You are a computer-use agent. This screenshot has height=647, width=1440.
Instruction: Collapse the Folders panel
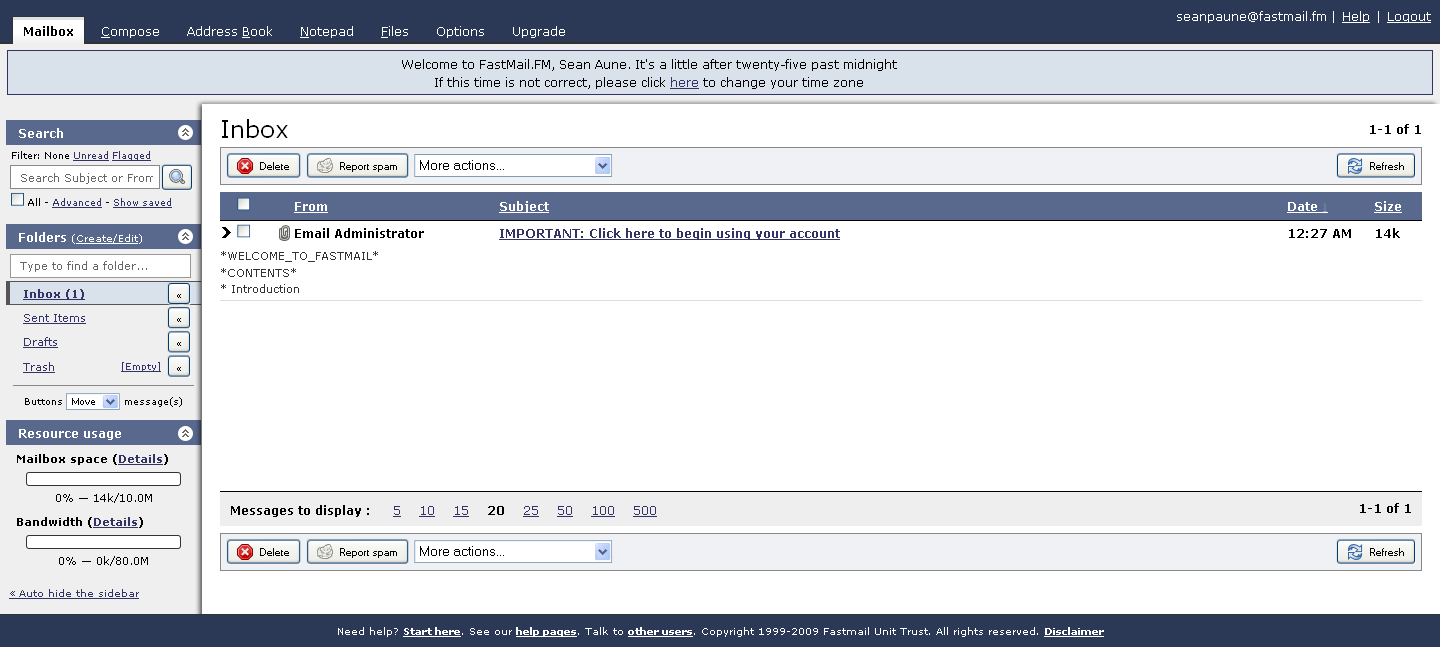185,237
